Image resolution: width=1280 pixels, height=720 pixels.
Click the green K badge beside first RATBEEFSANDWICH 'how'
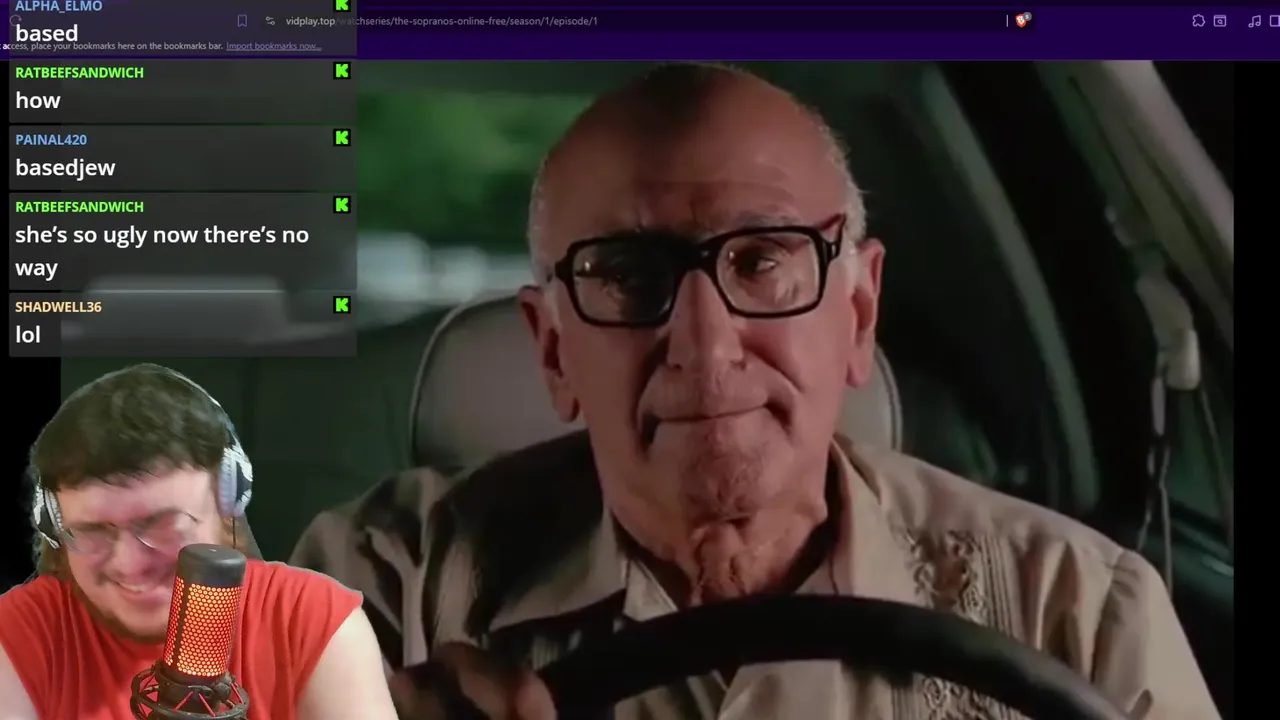click(342, 71)
